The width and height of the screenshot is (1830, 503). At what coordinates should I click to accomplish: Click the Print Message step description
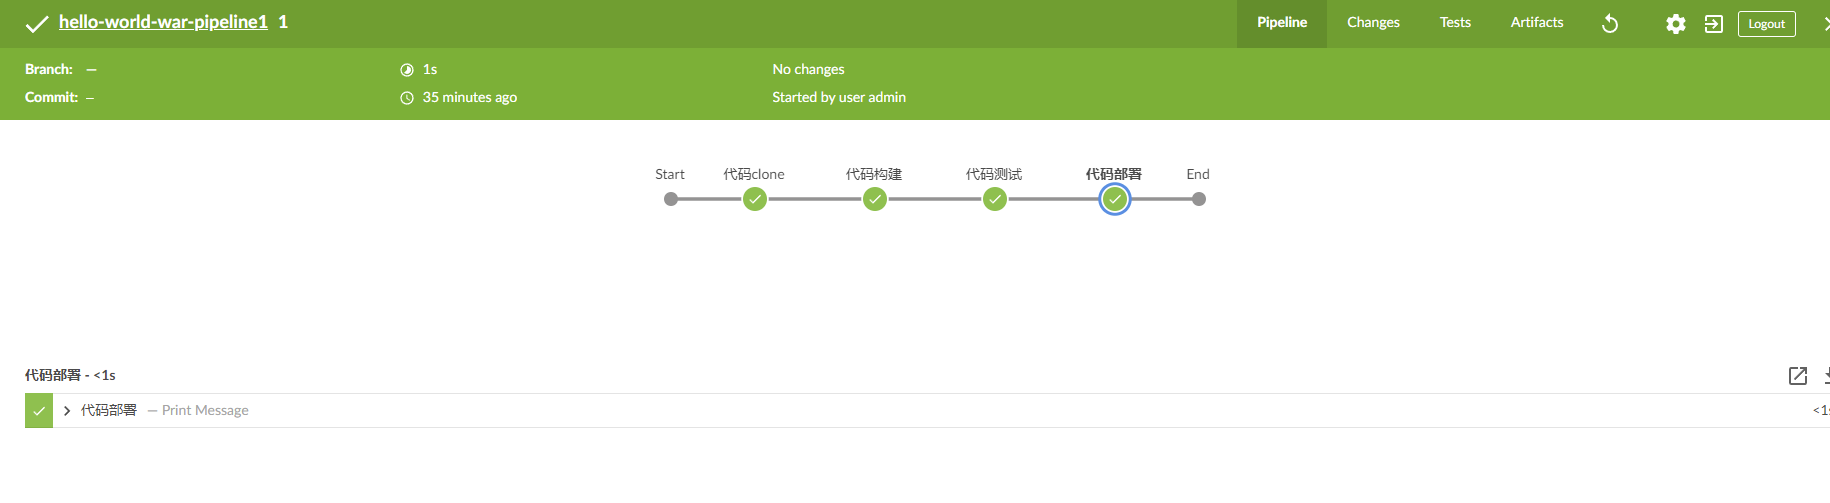coord(205,411)
